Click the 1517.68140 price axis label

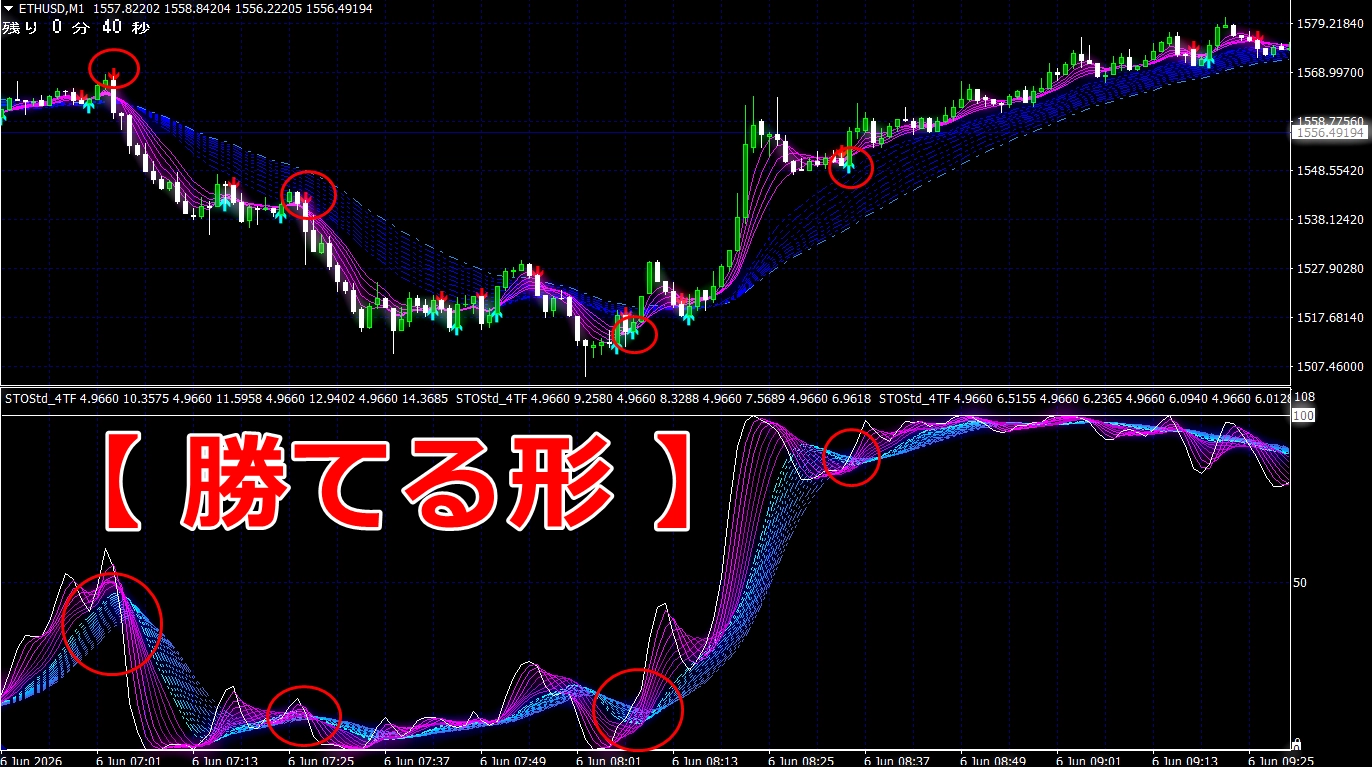tap(1331, 317)
